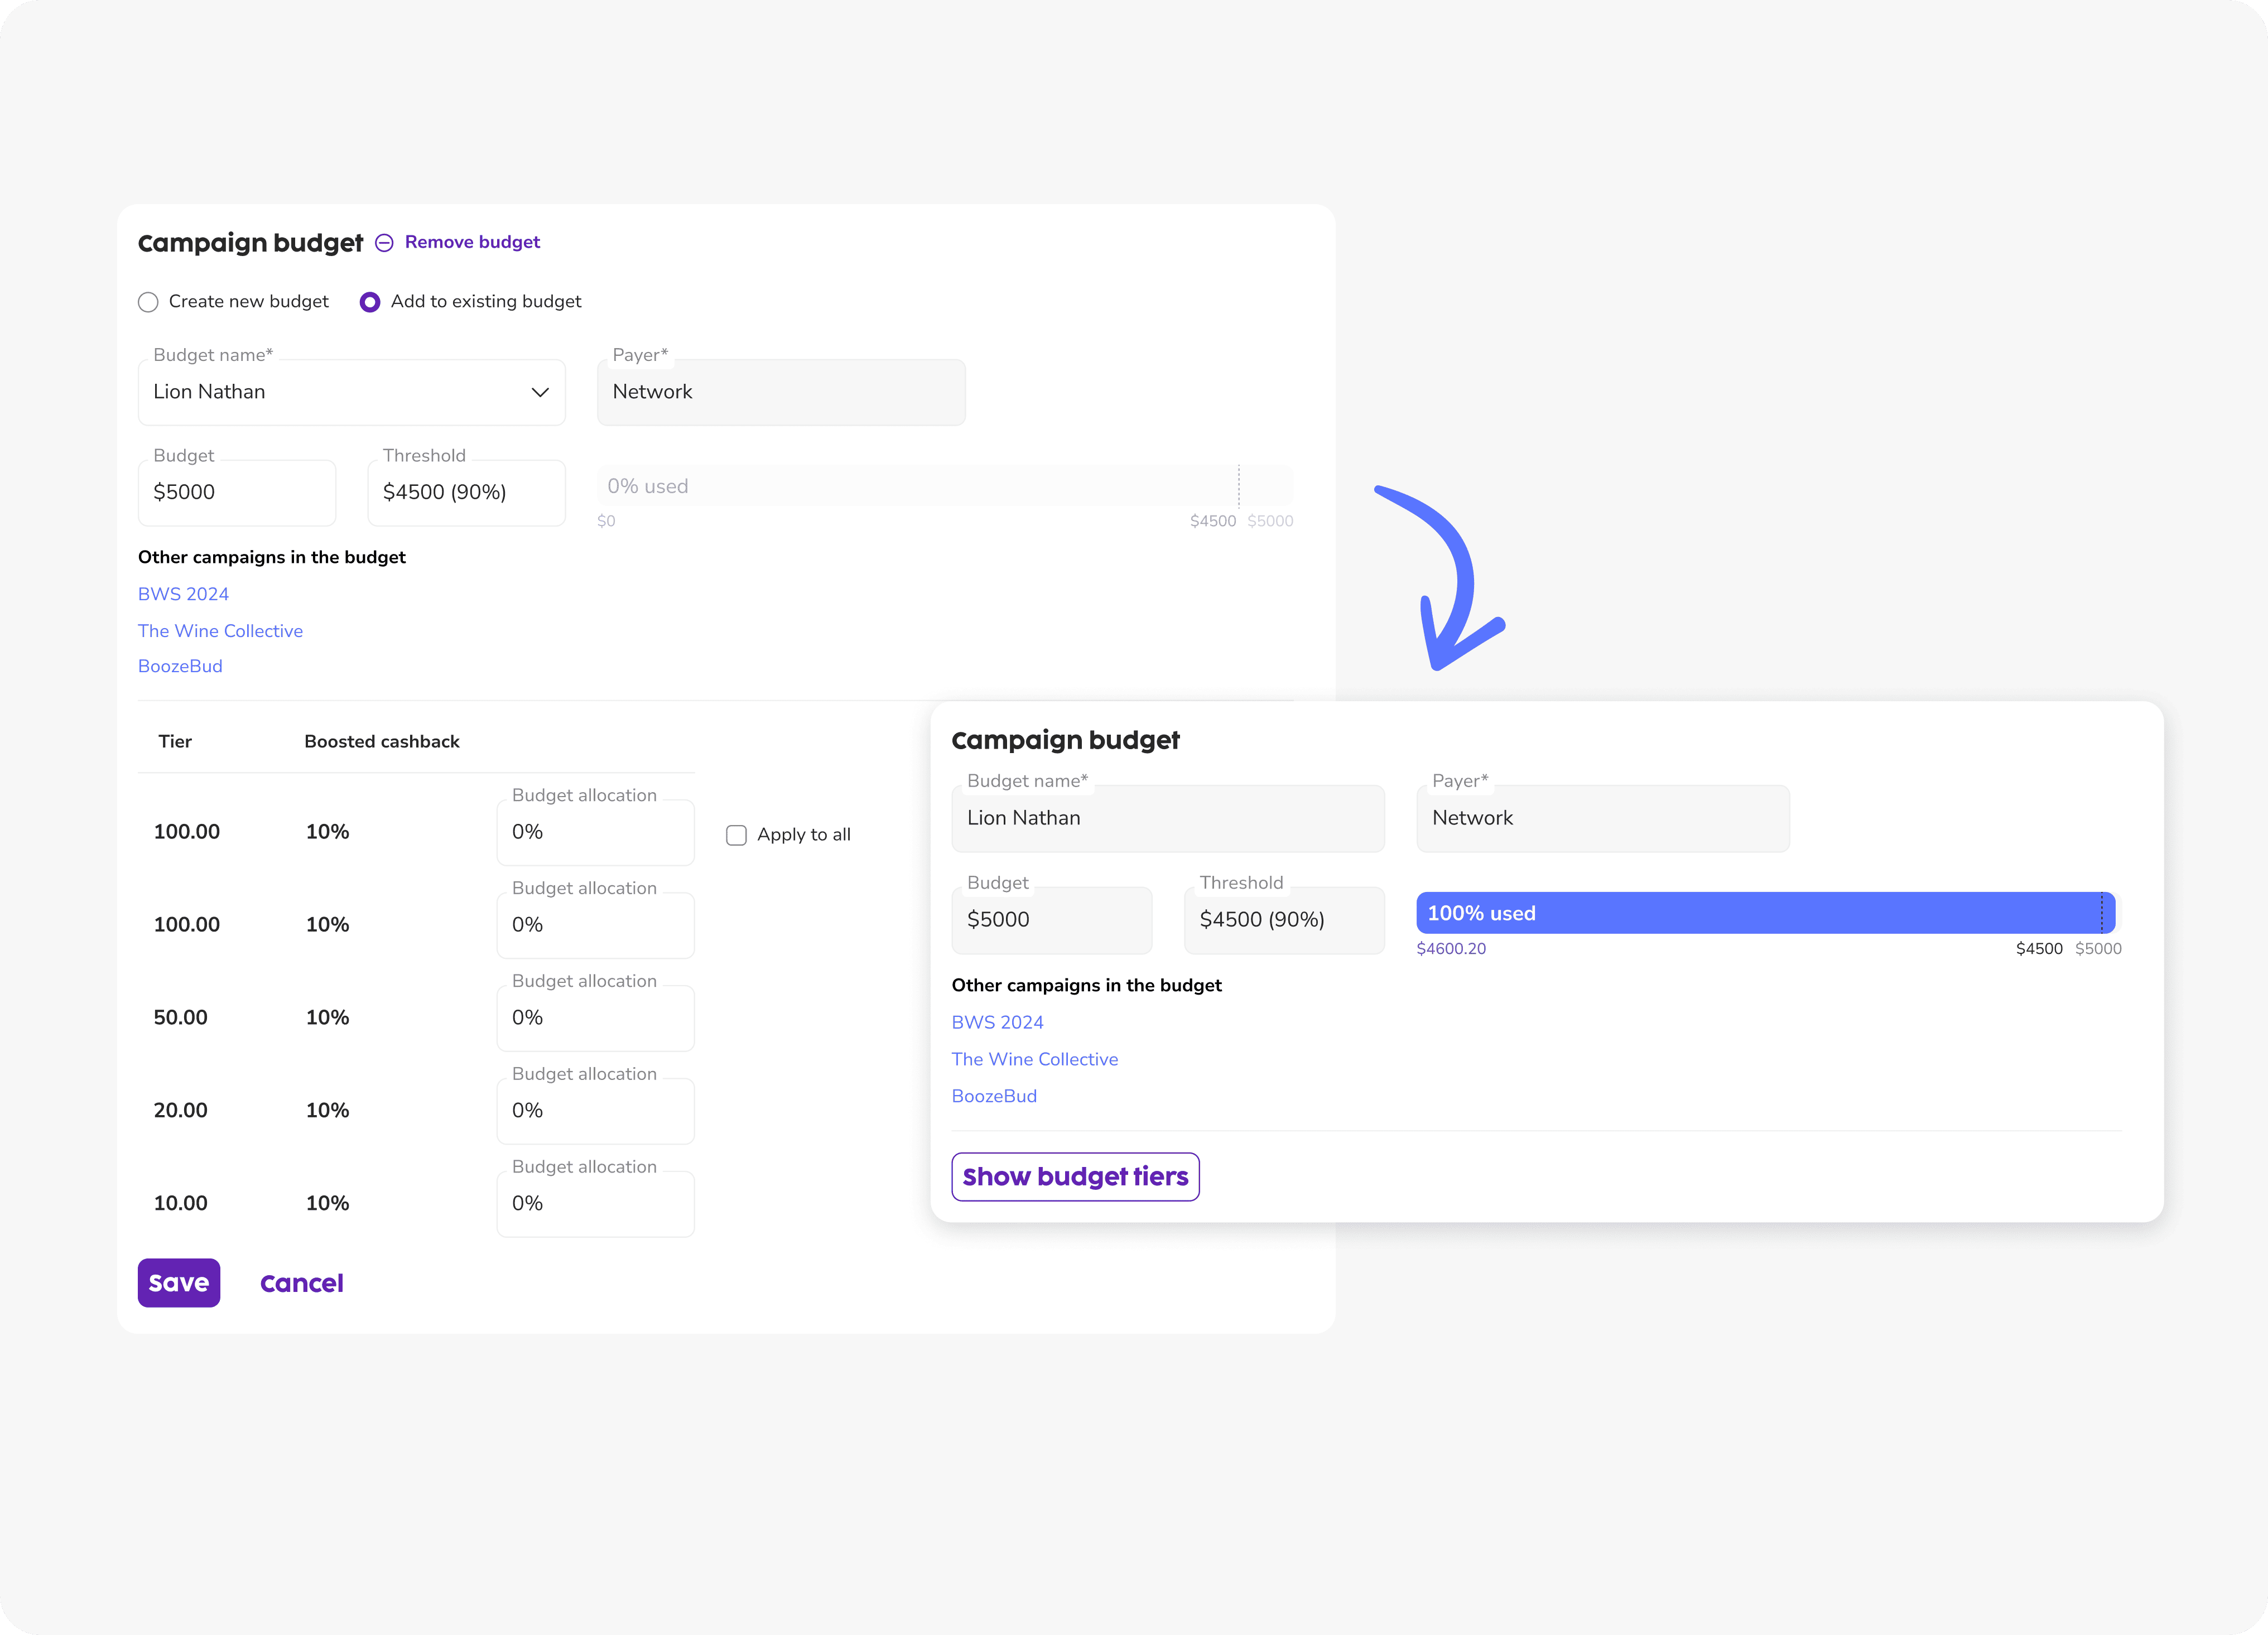Image resolution: width=2268 pixels, height=1635 pixels.
Task: Click the $4500 (90%) Threshold field in left panel
Action: (466, 492)
